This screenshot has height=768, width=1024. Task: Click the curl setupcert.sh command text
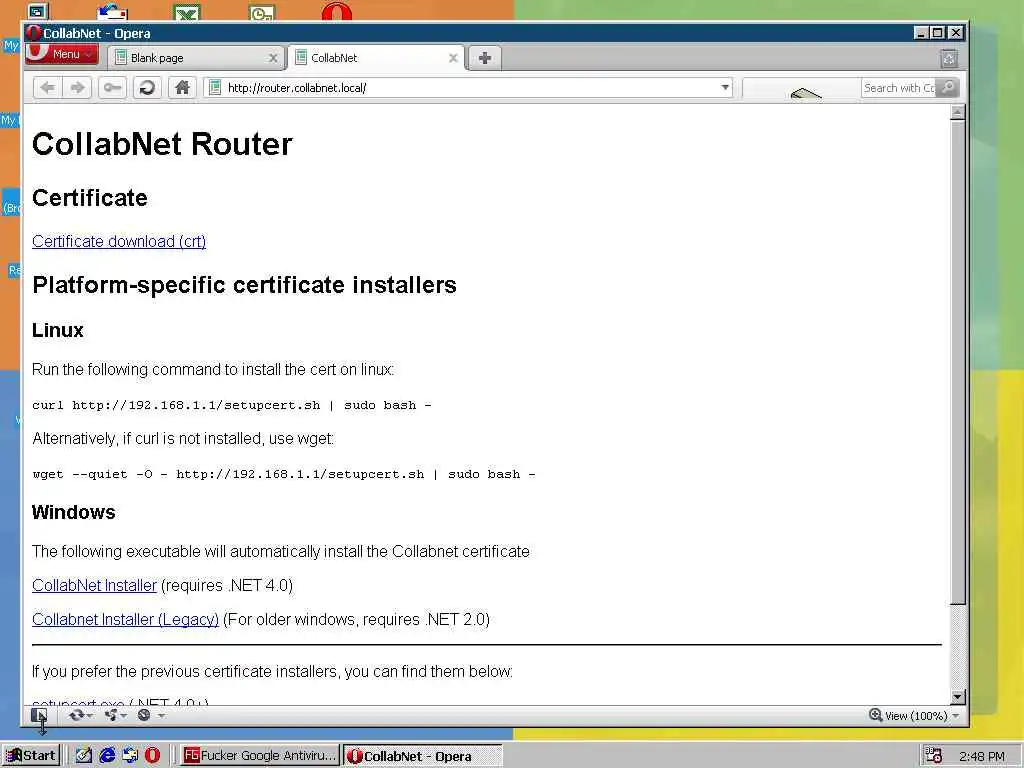232,405
